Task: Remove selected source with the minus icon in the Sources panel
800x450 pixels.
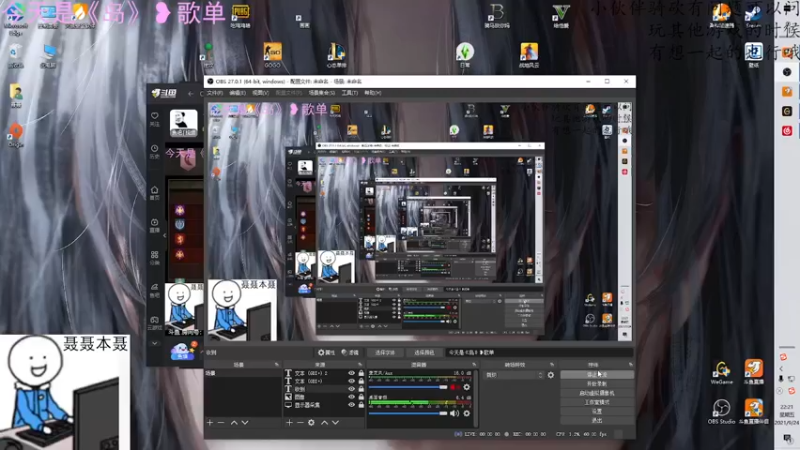Action: (300, 422)
